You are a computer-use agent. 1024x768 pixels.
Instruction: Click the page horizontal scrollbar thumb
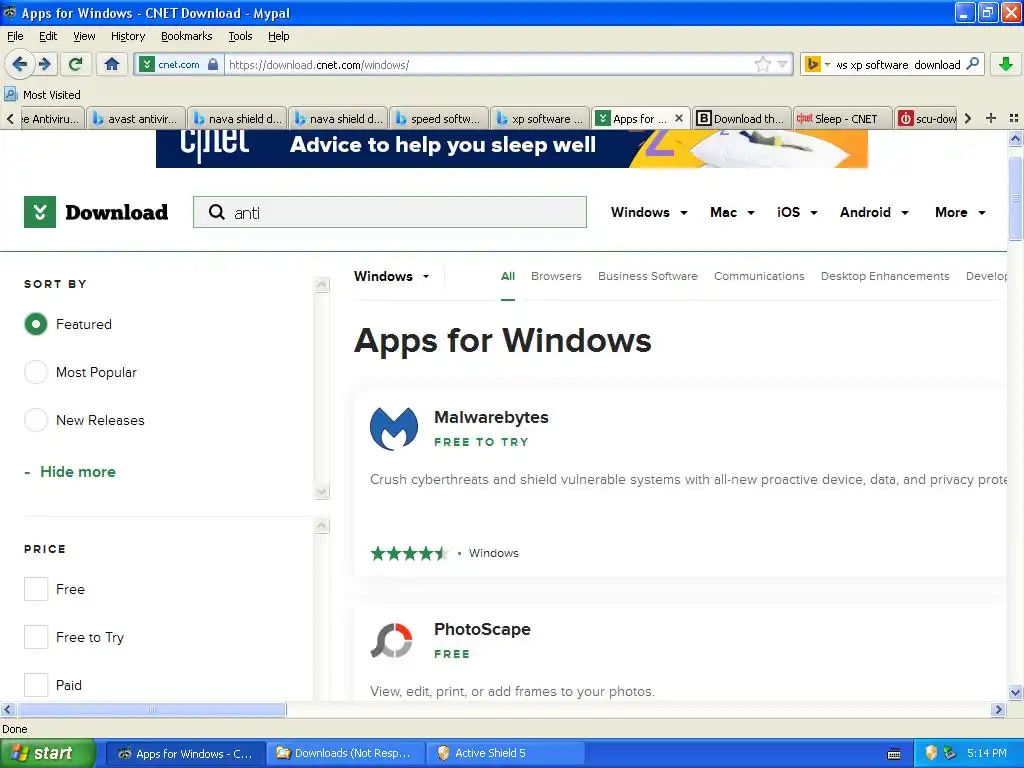(152, 709)
